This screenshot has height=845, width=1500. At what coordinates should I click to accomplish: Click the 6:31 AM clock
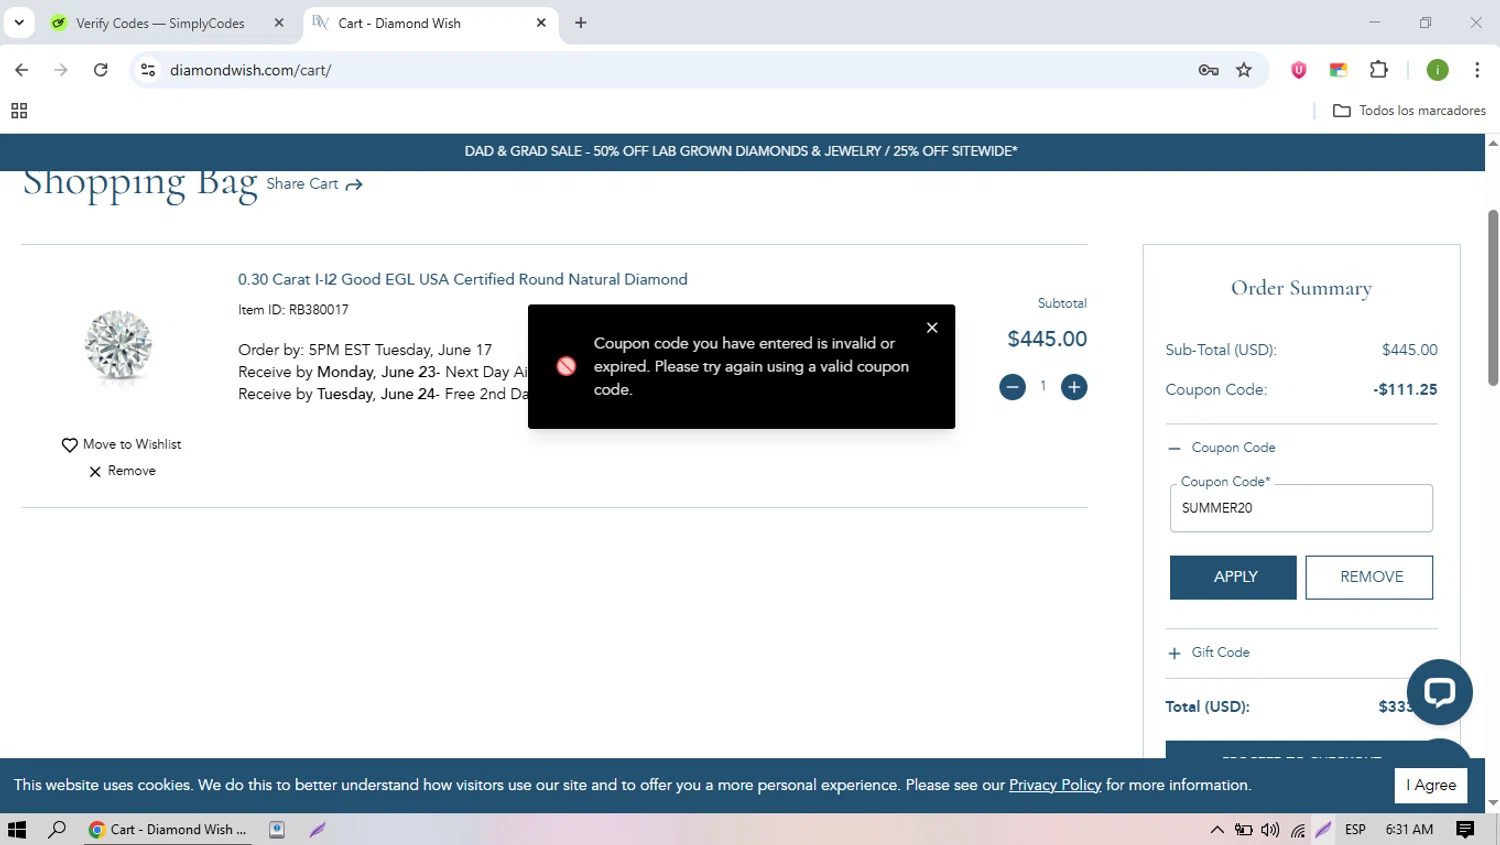1409,829
